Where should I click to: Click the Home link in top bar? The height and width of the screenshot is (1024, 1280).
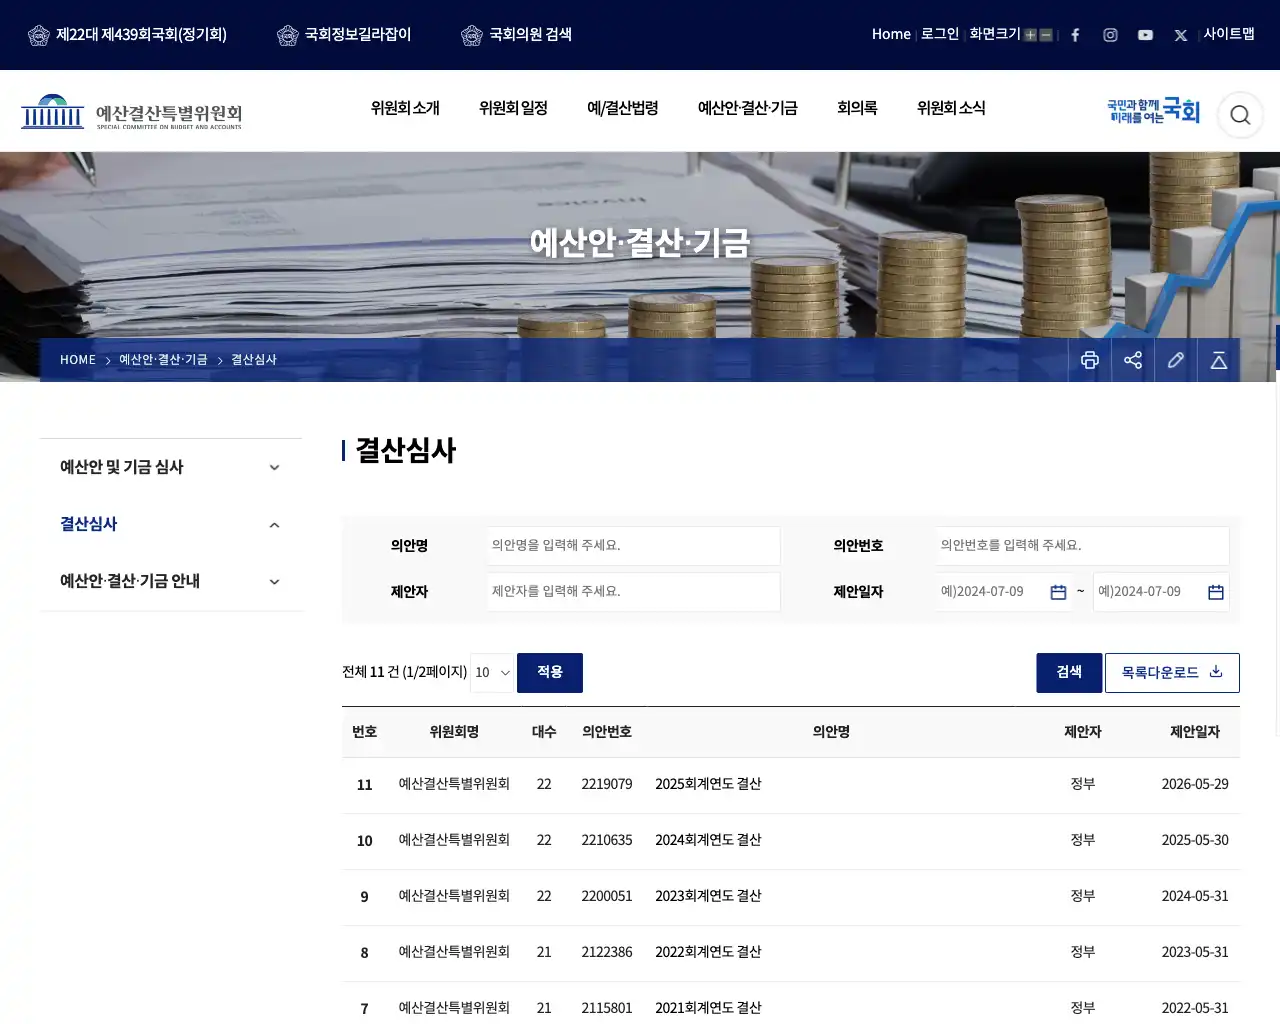891,34
